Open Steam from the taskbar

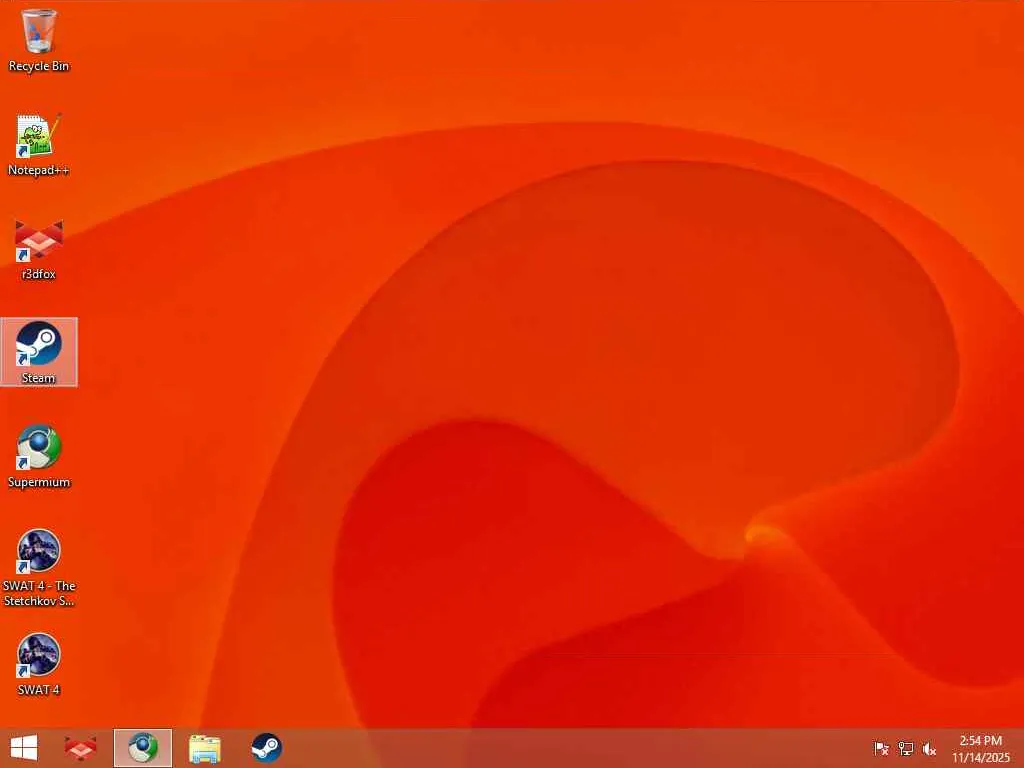266,748
